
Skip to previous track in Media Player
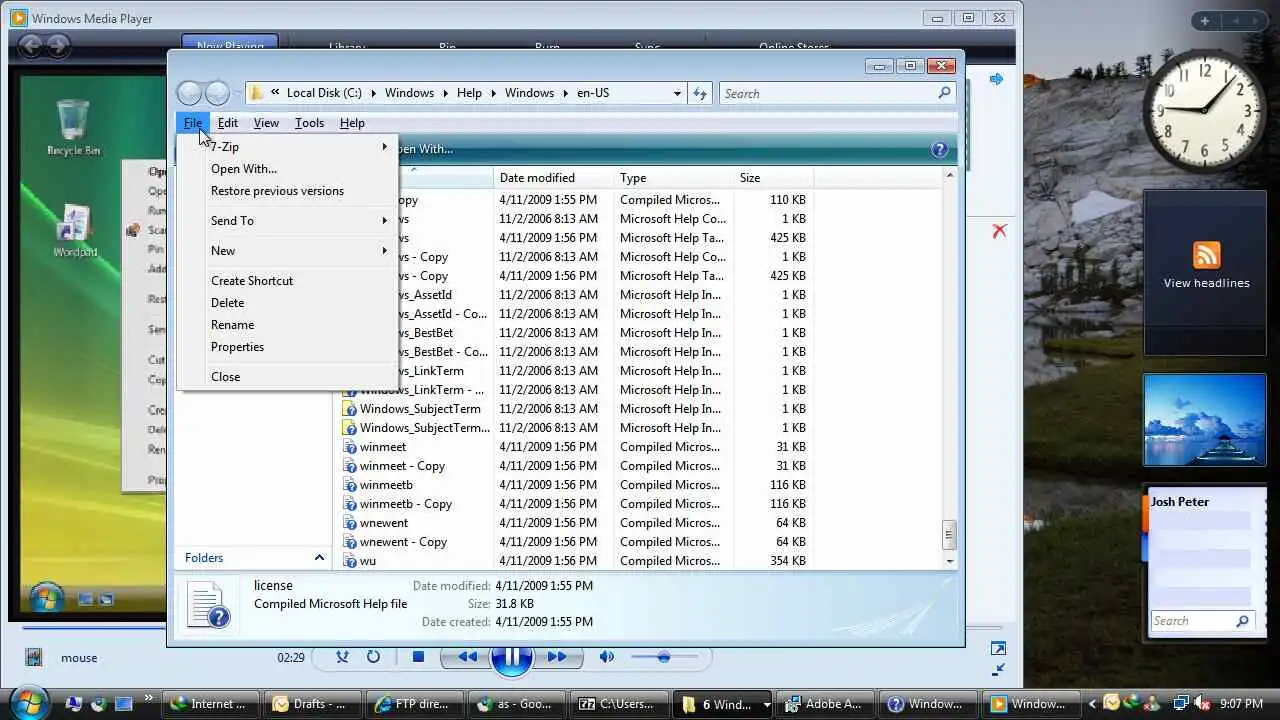tap(466, 657)
